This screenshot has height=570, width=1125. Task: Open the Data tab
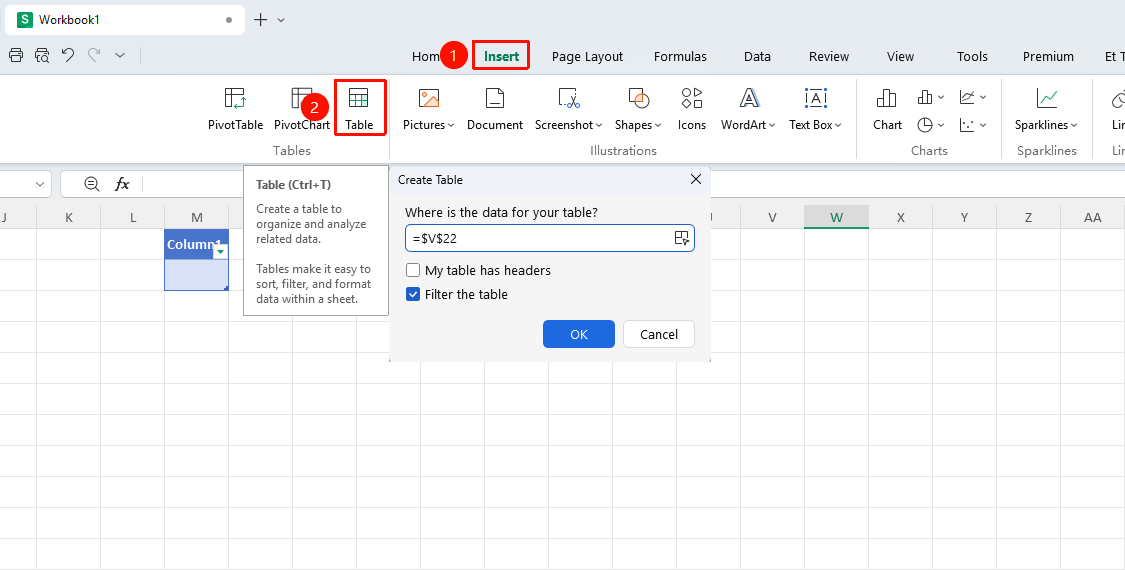[757, 56]
